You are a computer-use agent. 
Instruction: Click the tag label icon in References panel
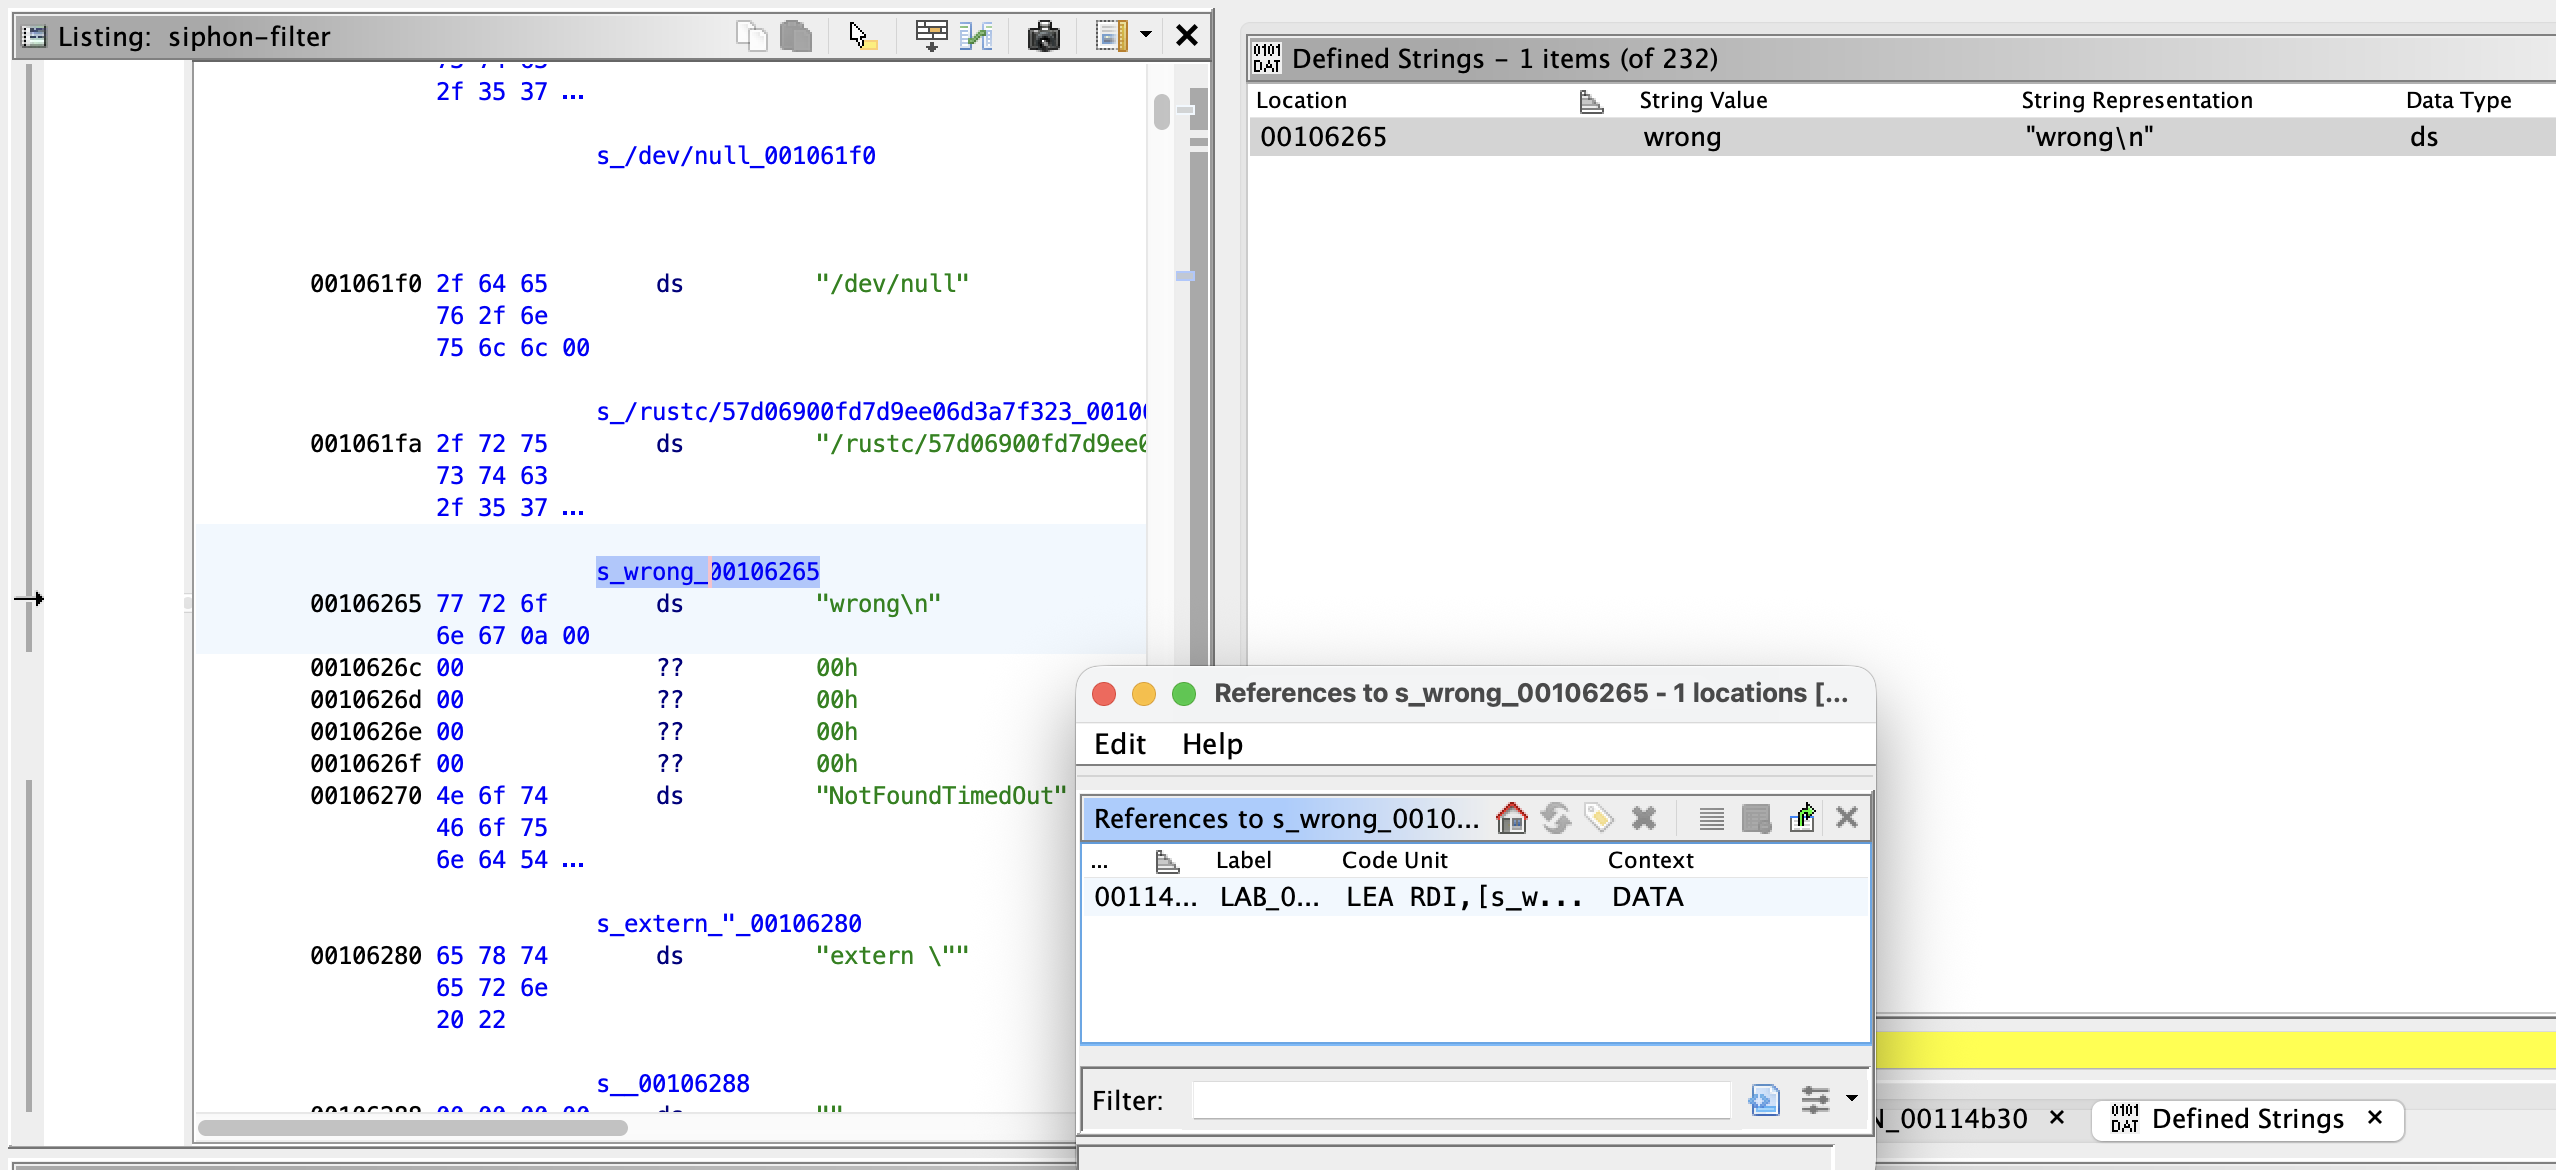(x=1599, y=818)
